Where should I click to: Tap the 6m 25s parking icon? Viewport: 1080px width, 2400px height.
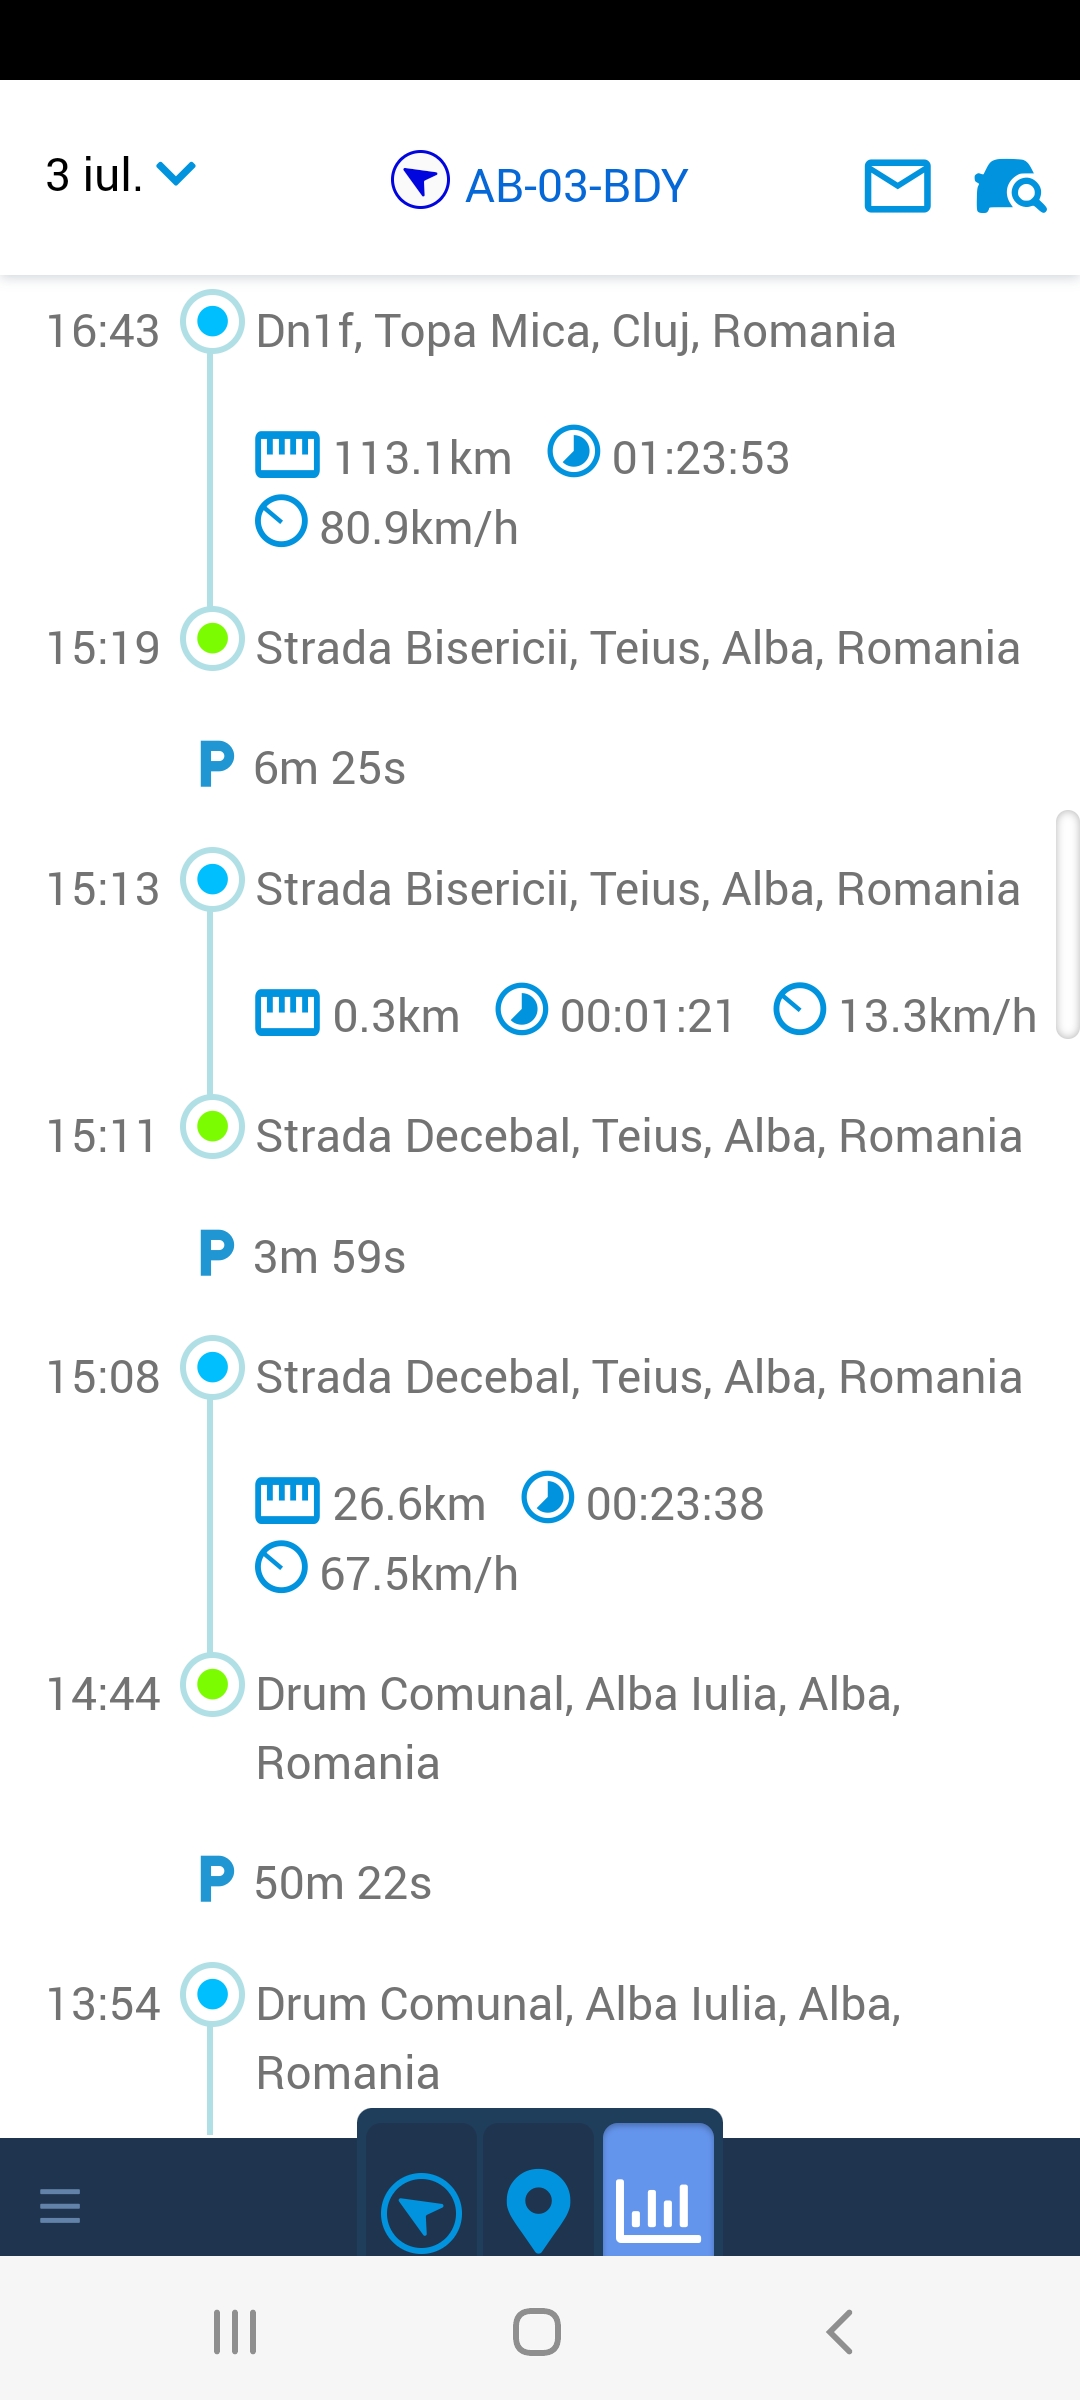pyautogui.click(x=217, y=765)
